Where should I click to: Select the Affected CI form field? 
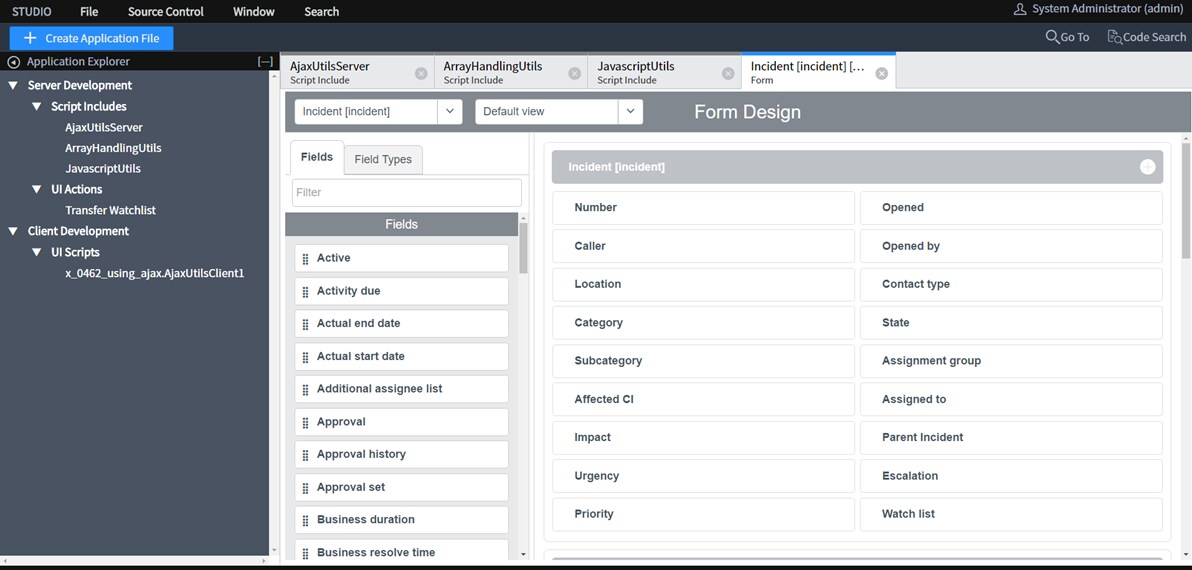703,399
